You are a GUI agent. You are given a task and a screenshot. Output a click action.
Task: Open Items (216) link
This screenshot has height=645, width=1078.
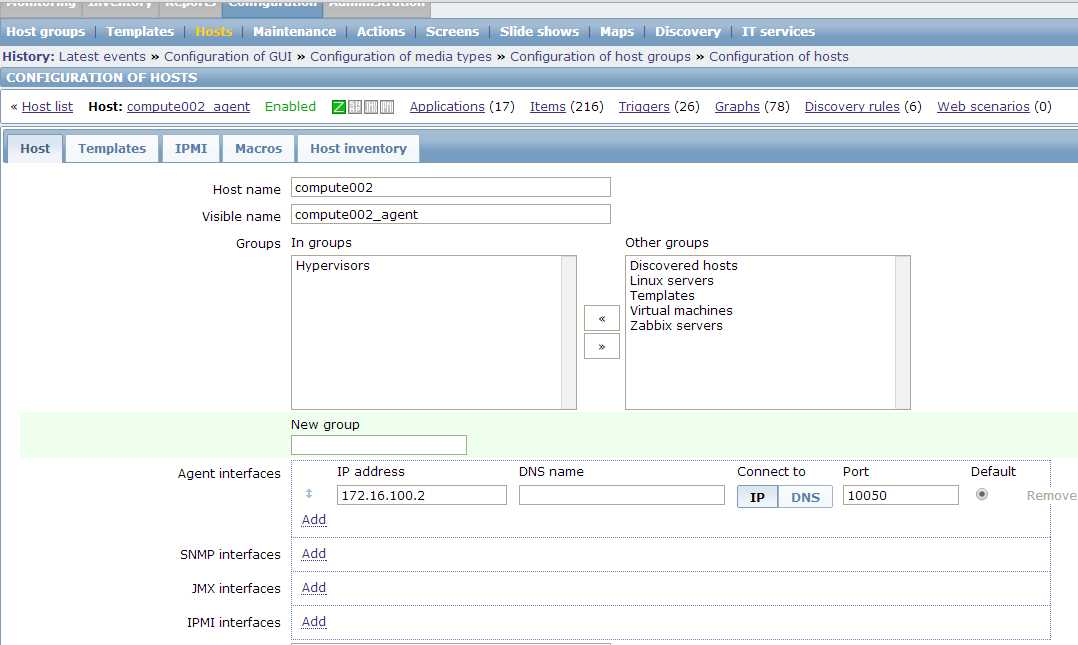pyautogui.click(x=547, y=107)
